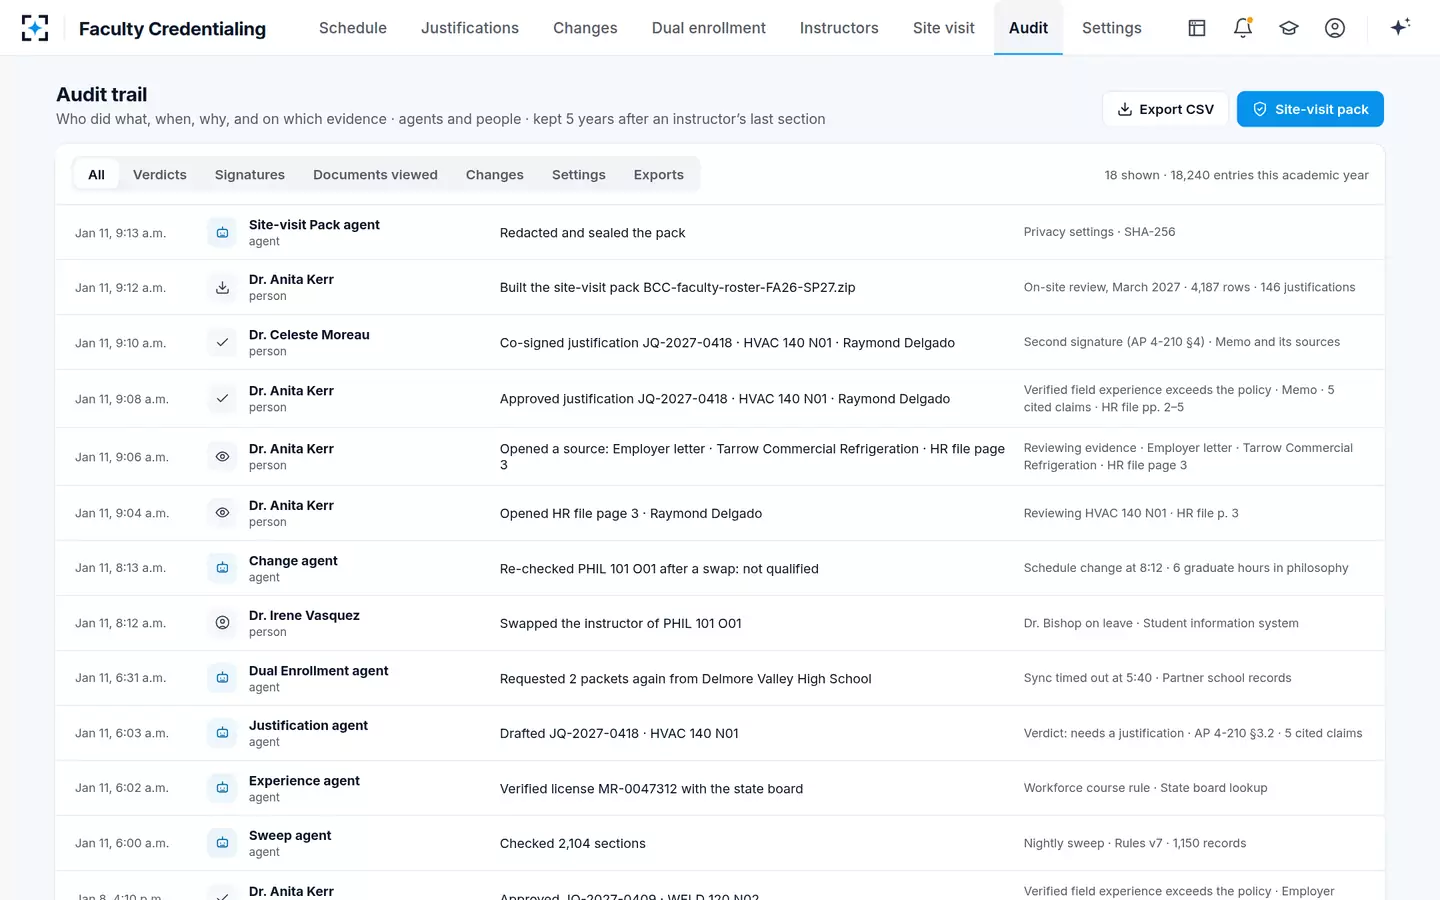The height and width of the screenshot is (900, 1440).
Task: Select the Audit tab in the top navigation
Action: [1028, 28]
